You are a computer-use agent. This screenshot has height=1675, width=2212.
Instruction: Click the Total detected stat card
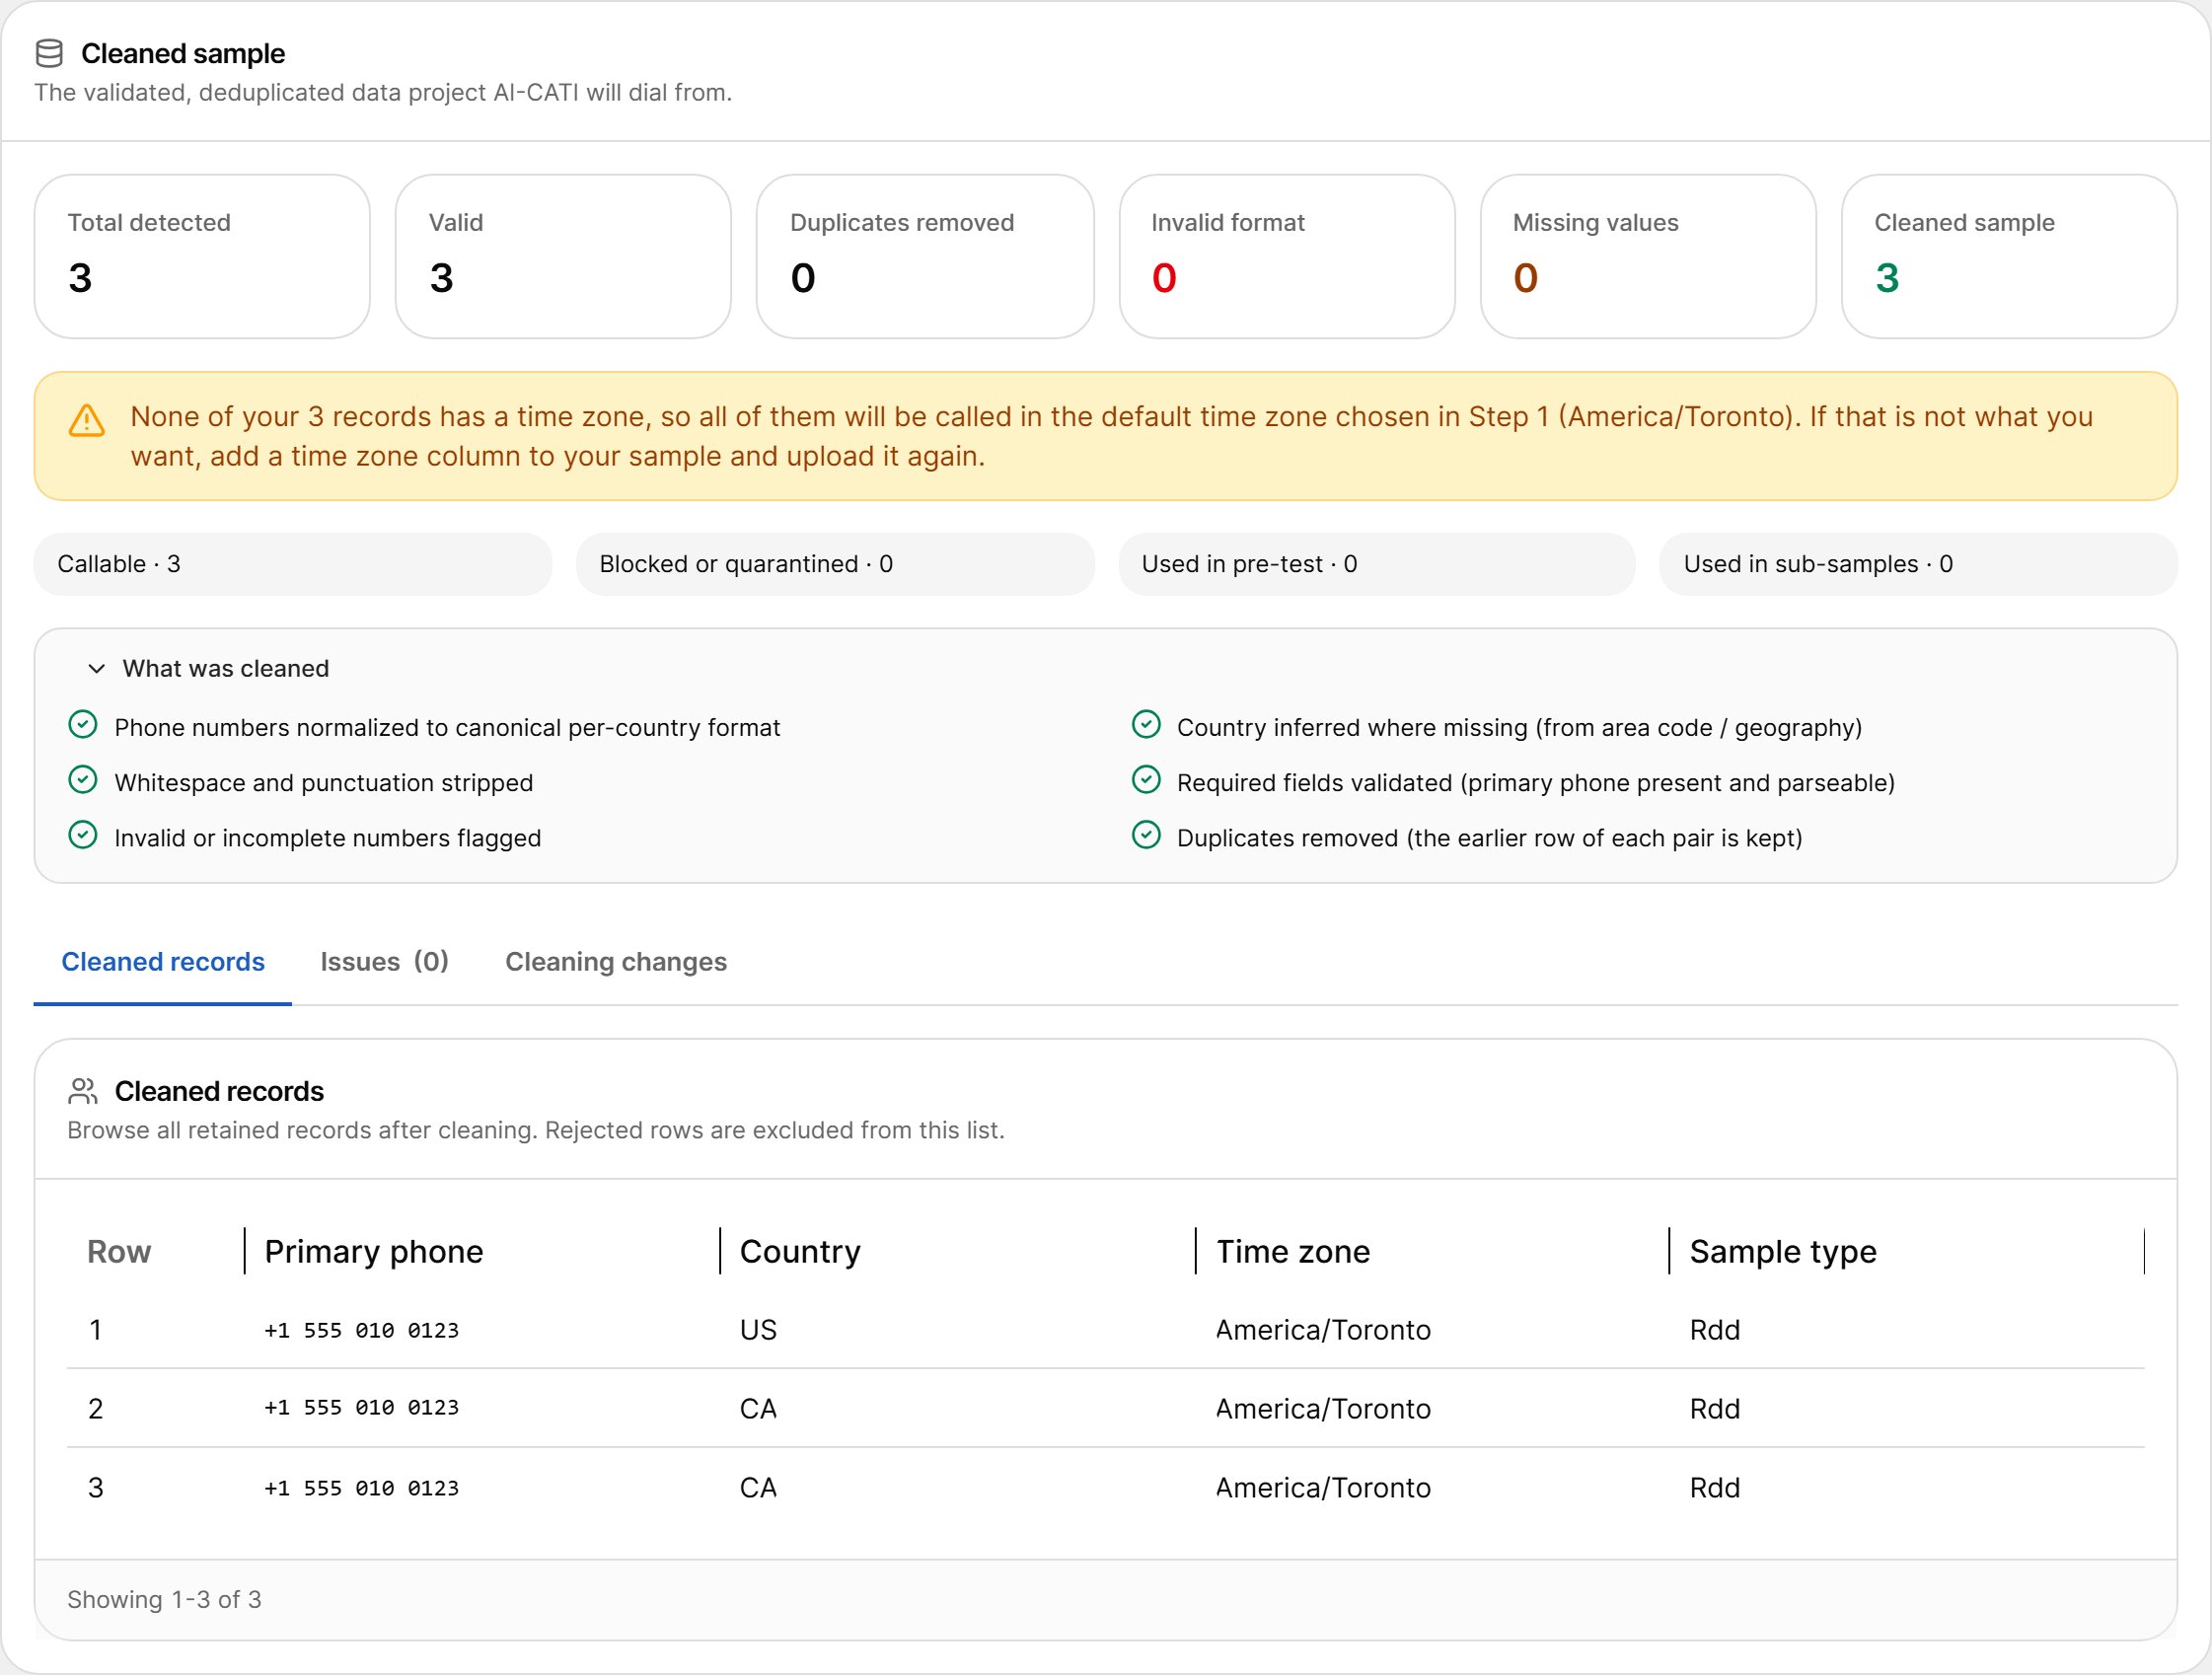coord(202,257)
